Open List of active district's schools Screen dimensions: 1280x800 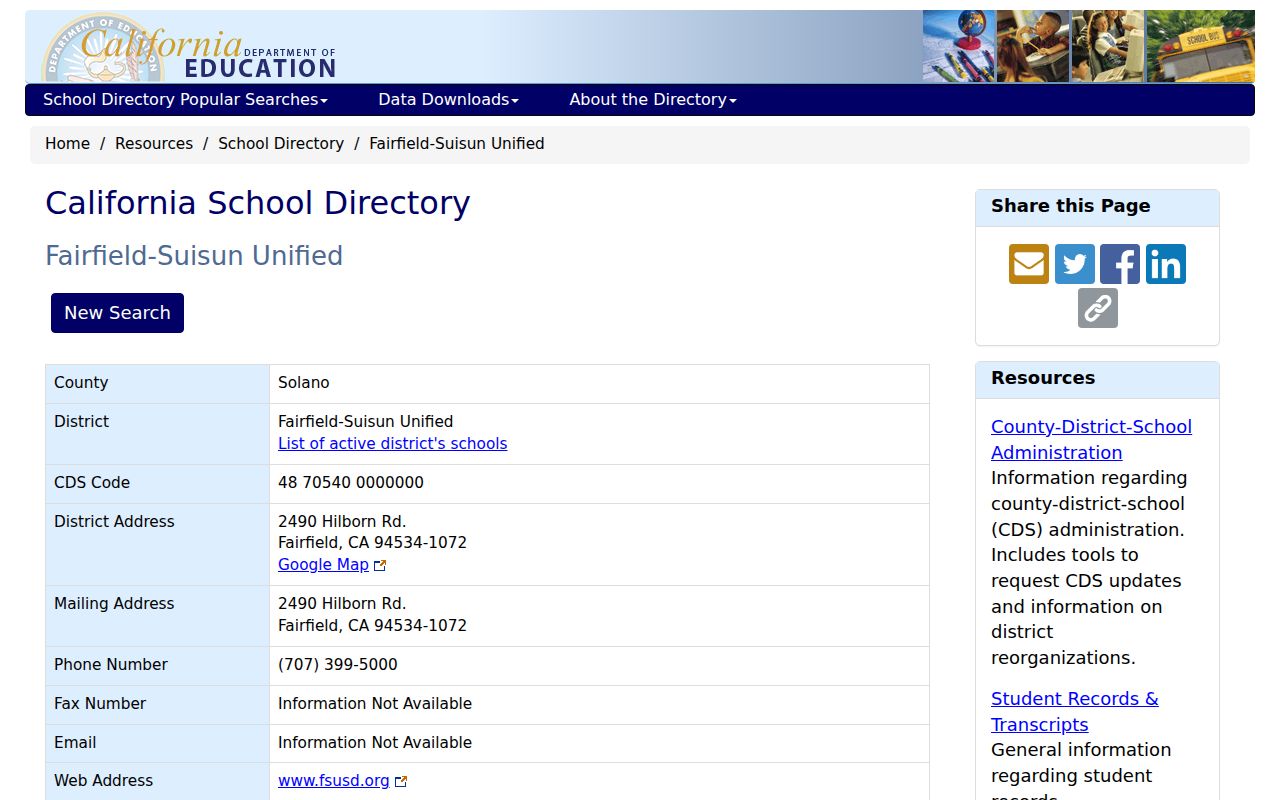coord(392,444)
